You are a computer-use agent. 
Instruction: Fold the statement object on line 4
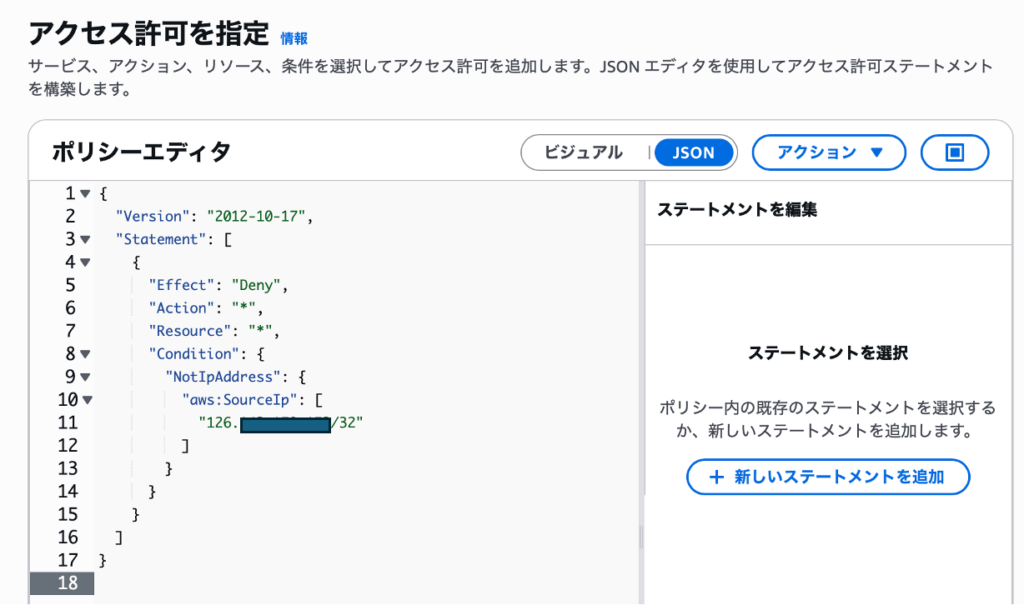tap(85, 262)
